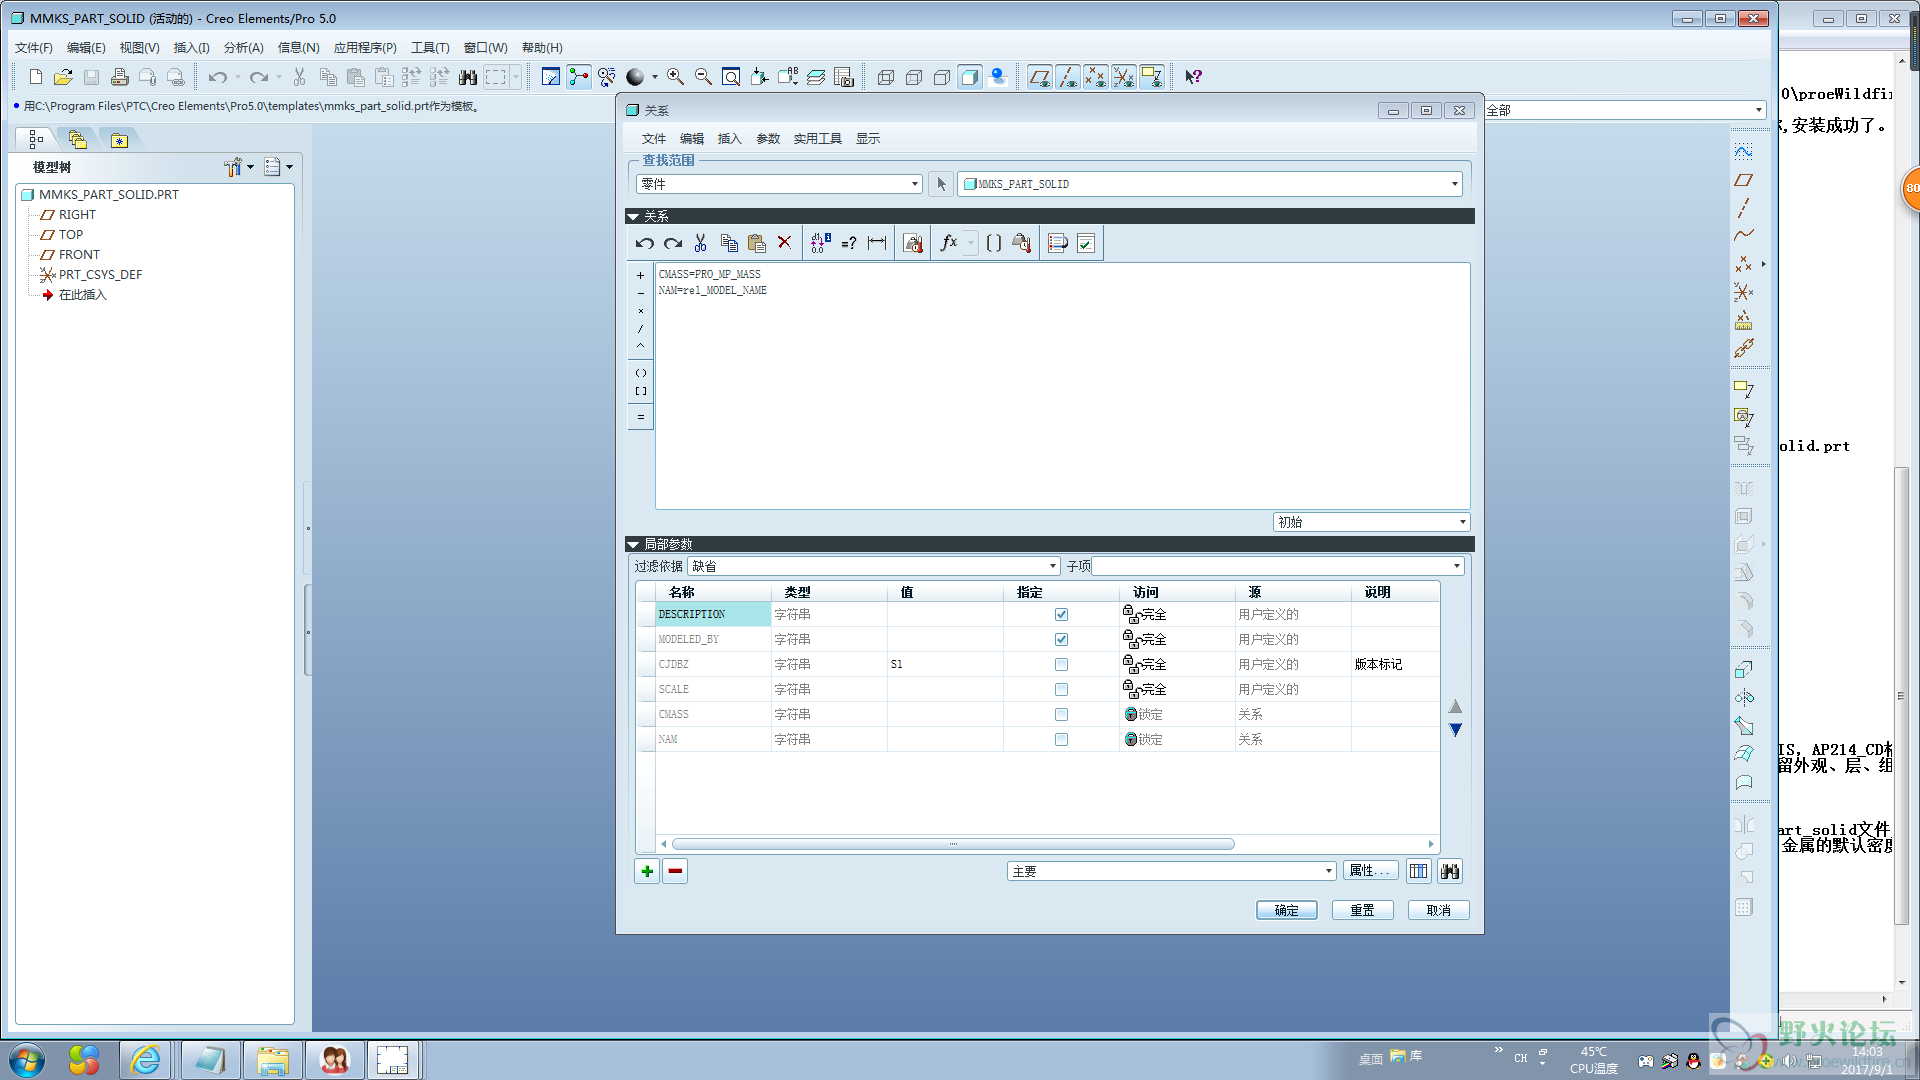Open 分析(A) menu in main window
Viewport: 1920px width, 1080px height.
[x=243, y=48]
